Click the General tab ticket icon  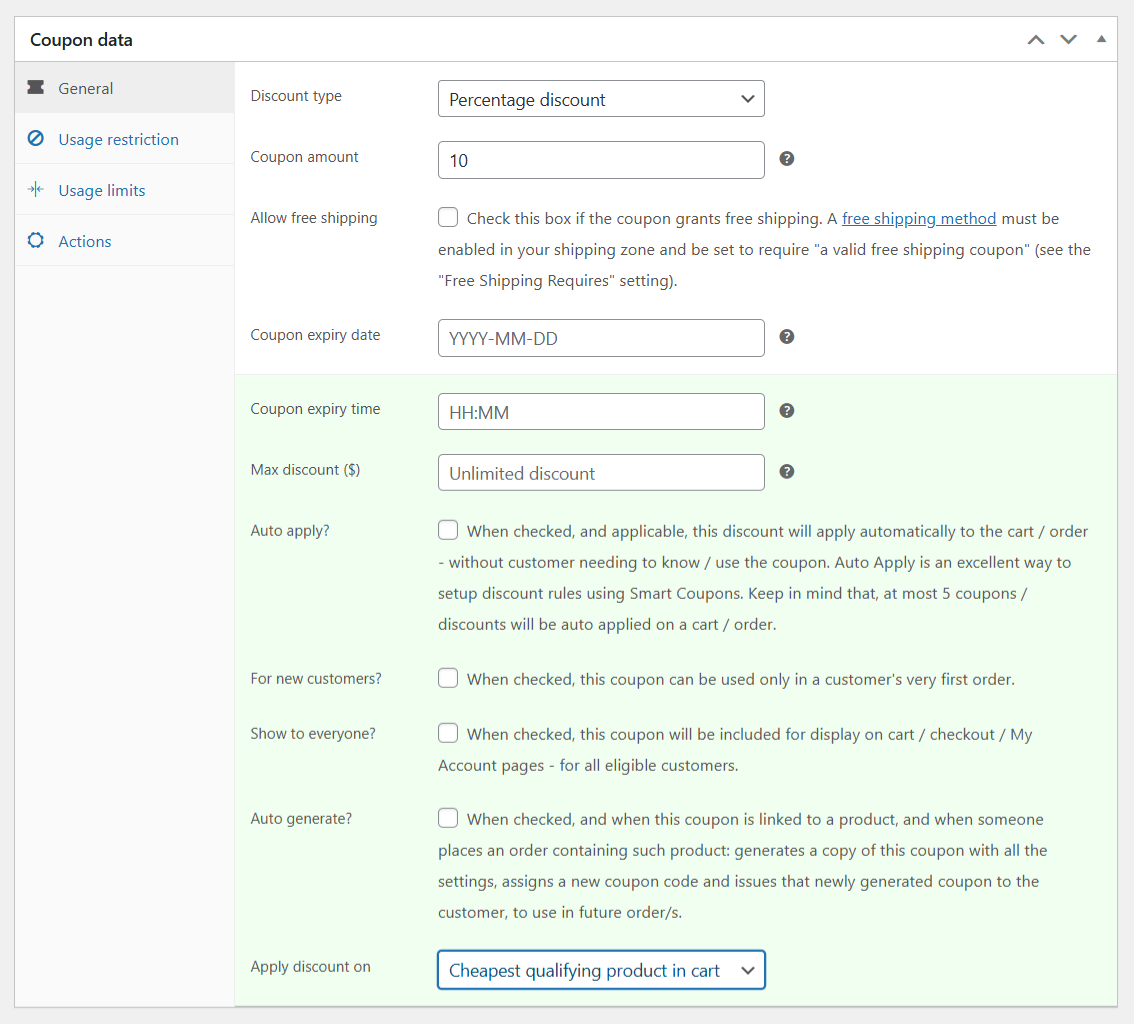pyautogui.click(x=36, y=88)
